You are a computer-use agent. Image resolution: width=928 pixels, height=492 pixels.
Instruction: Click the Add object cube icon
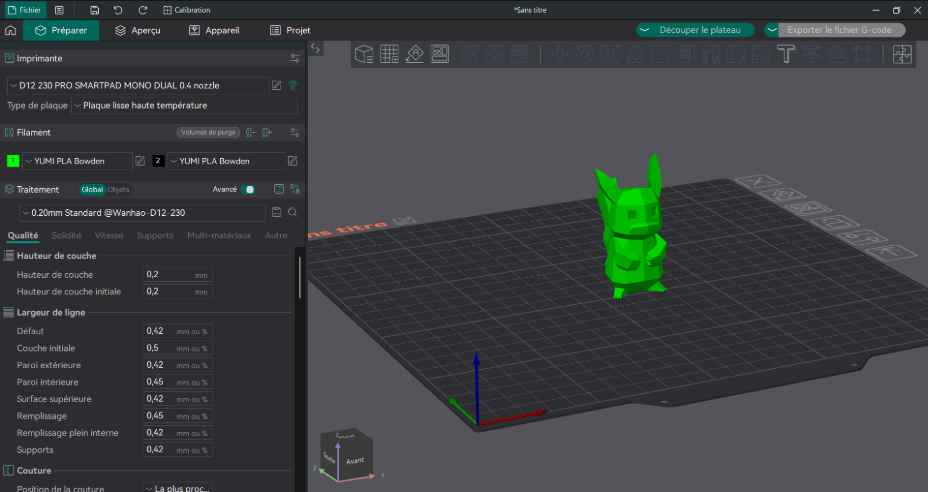point(363,54)
